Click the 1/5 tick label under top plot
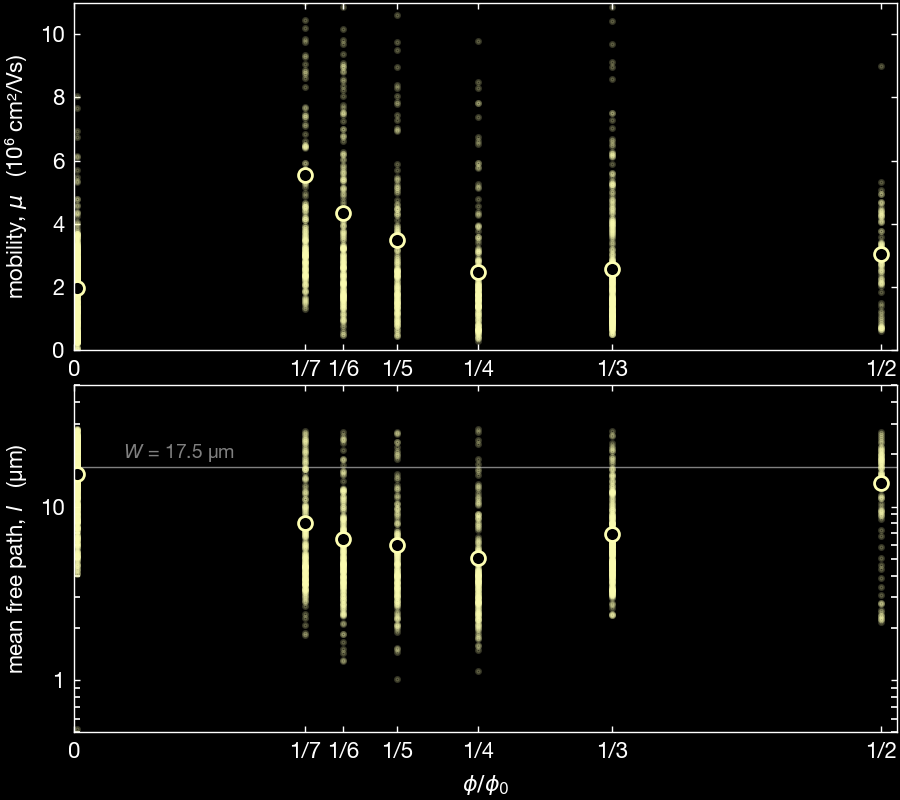900x800 pixels. 397,368
